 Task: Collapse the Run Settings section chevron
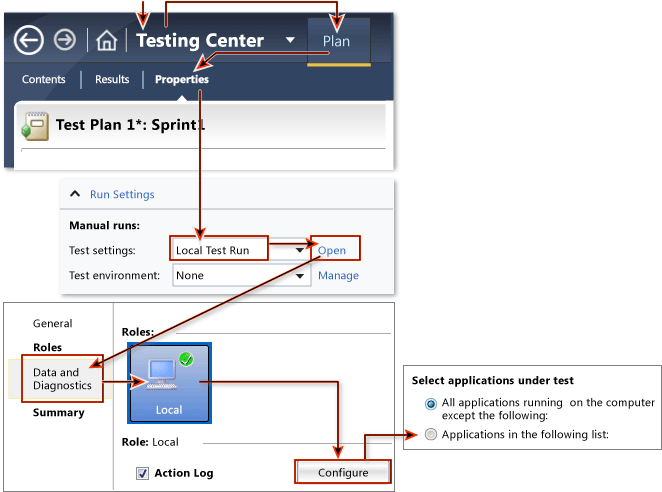point(75,194)
